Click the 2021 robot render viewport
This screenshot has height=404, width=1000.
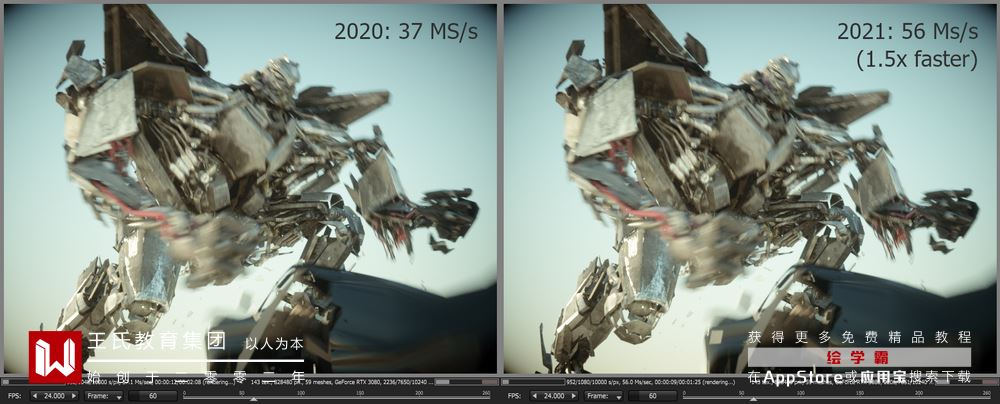[750, 189]
